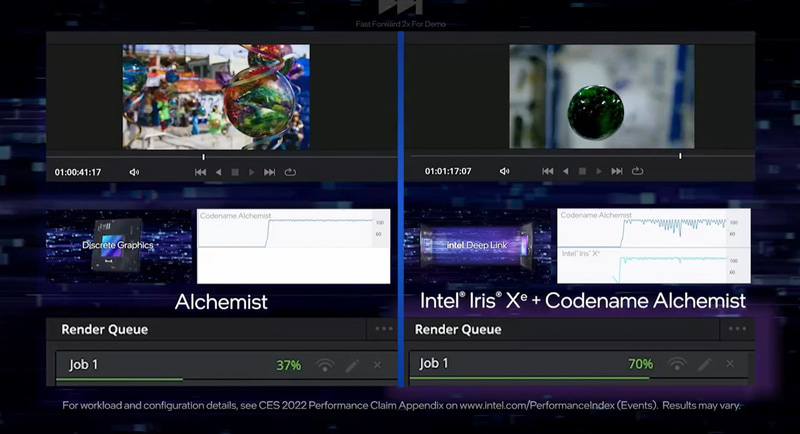Click timecode 01:01:17:07 in right viewer
The image size is (800, 434).
[448, 171]
